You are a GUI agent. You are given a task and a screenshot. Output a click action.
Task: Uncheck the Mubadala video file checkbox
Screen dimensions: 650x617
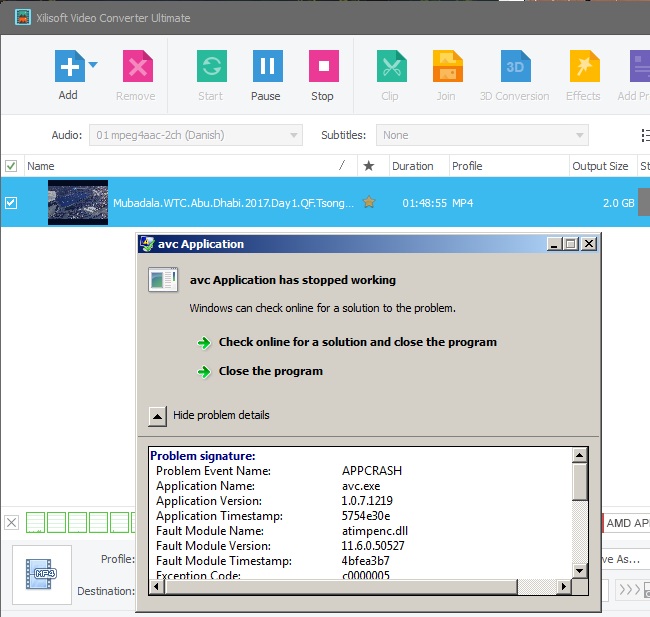click(11, 203)
